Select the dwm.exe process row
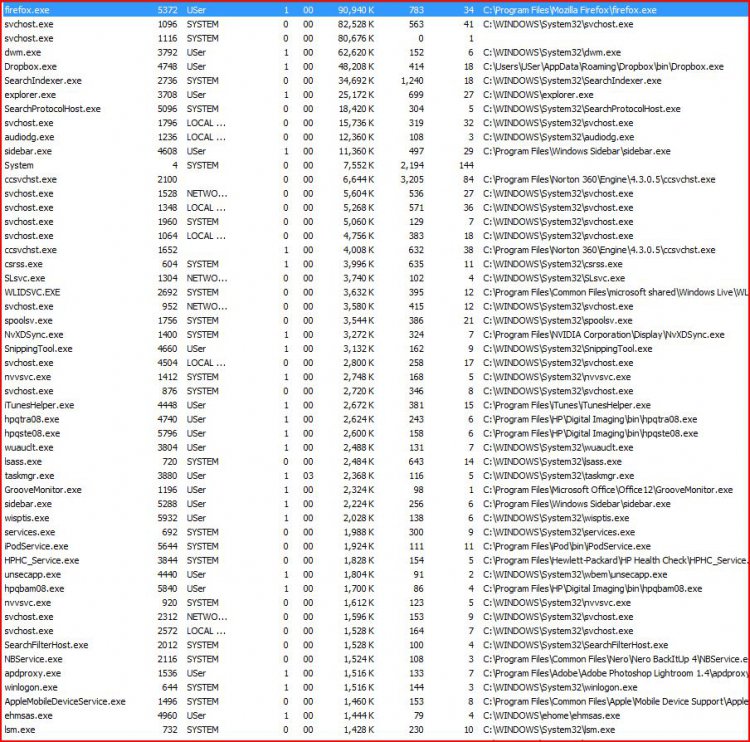Screen dimensions: 750x742 click(375, 53)
